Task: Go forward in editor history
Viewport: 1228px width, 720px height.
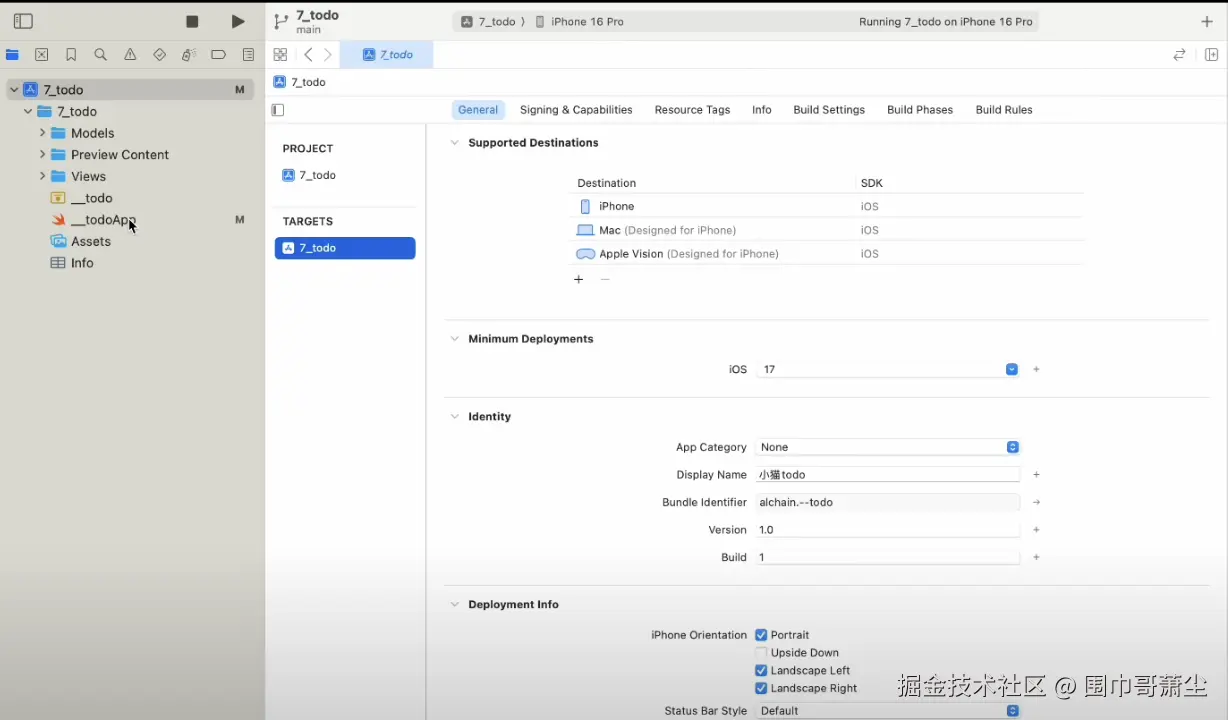Action: 328,55
